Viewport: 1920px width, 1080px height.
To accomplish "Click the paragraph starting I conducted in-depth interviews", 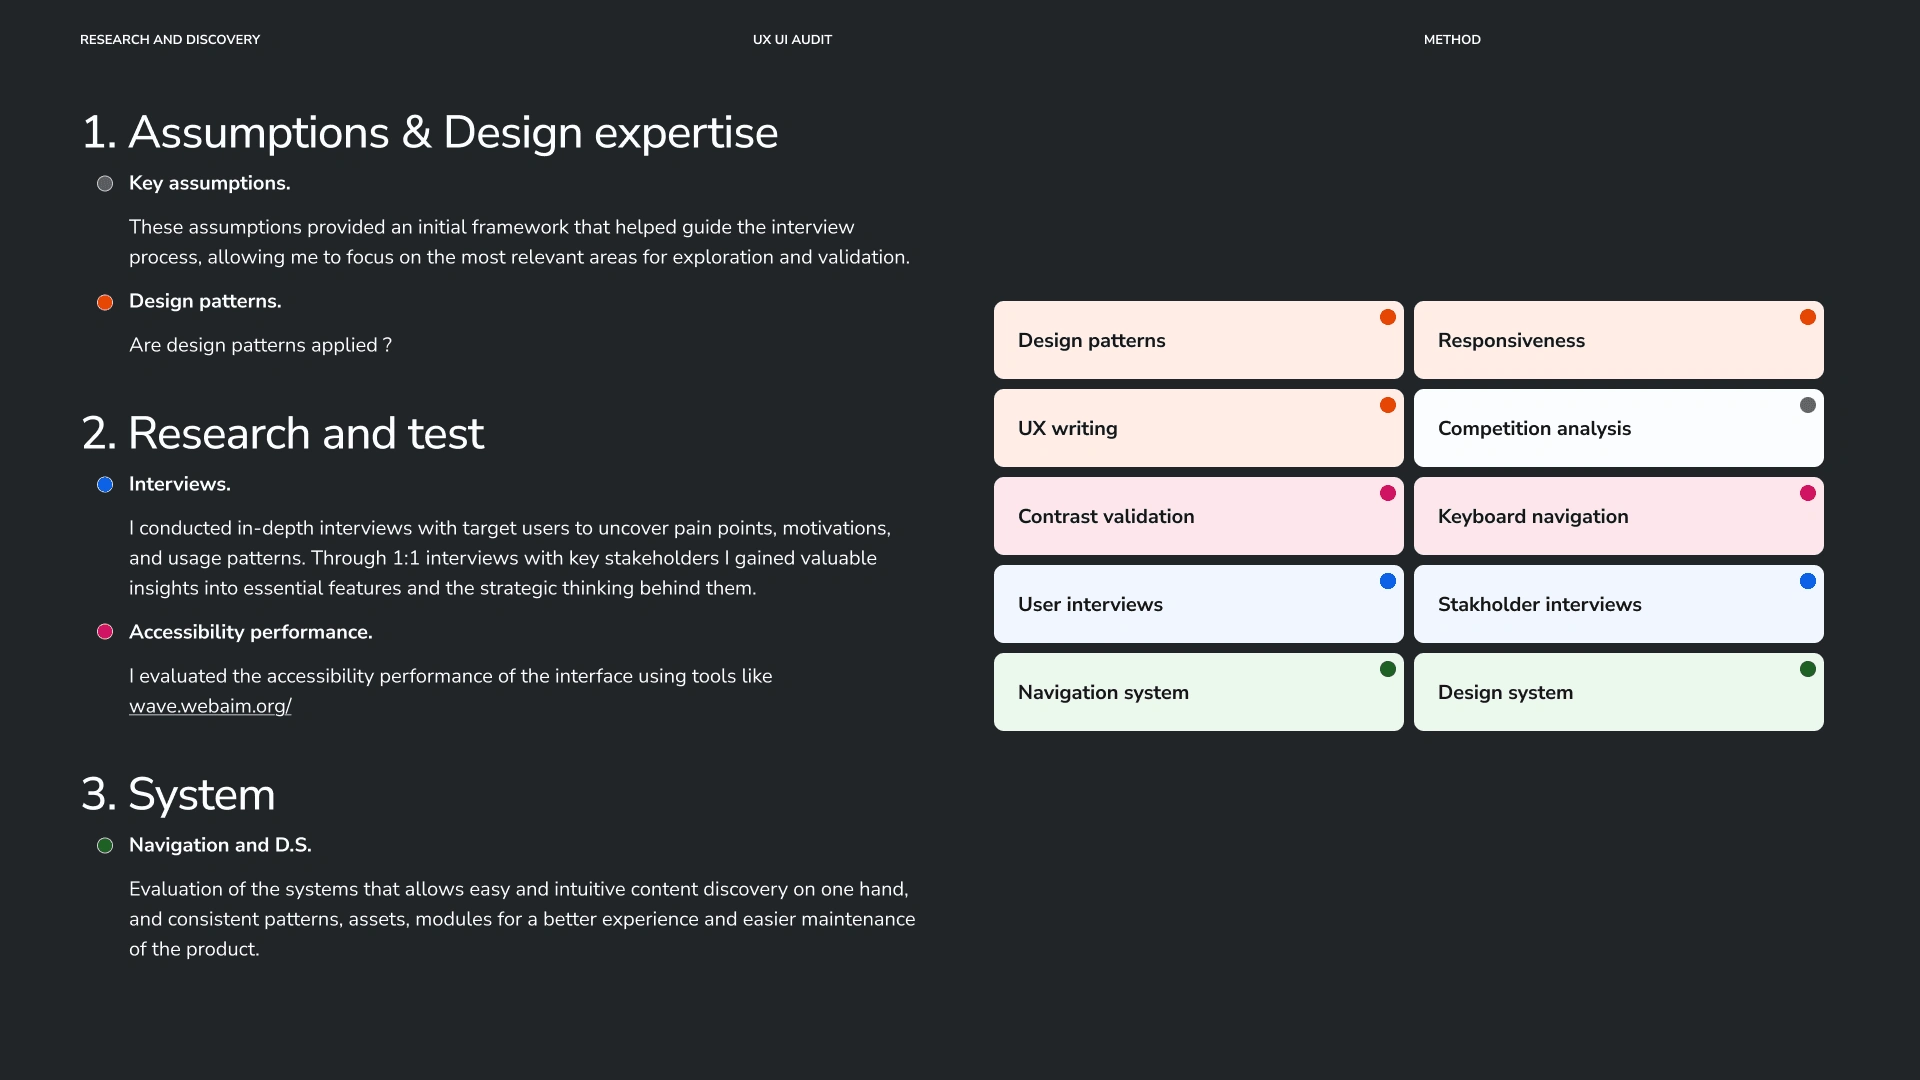I will pyautogui.click(x=510, y=558).
